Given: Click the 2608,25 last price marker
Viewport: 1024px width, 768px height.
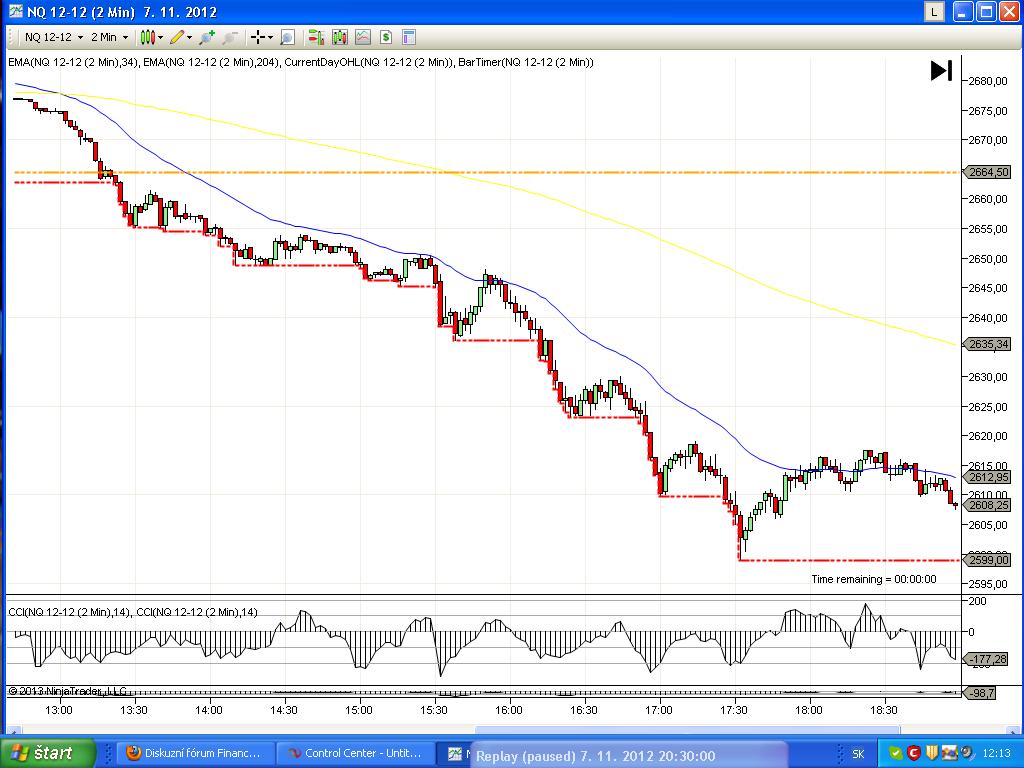Looking at the screenshot, I should pyautogui.click(x=987, y=505).
